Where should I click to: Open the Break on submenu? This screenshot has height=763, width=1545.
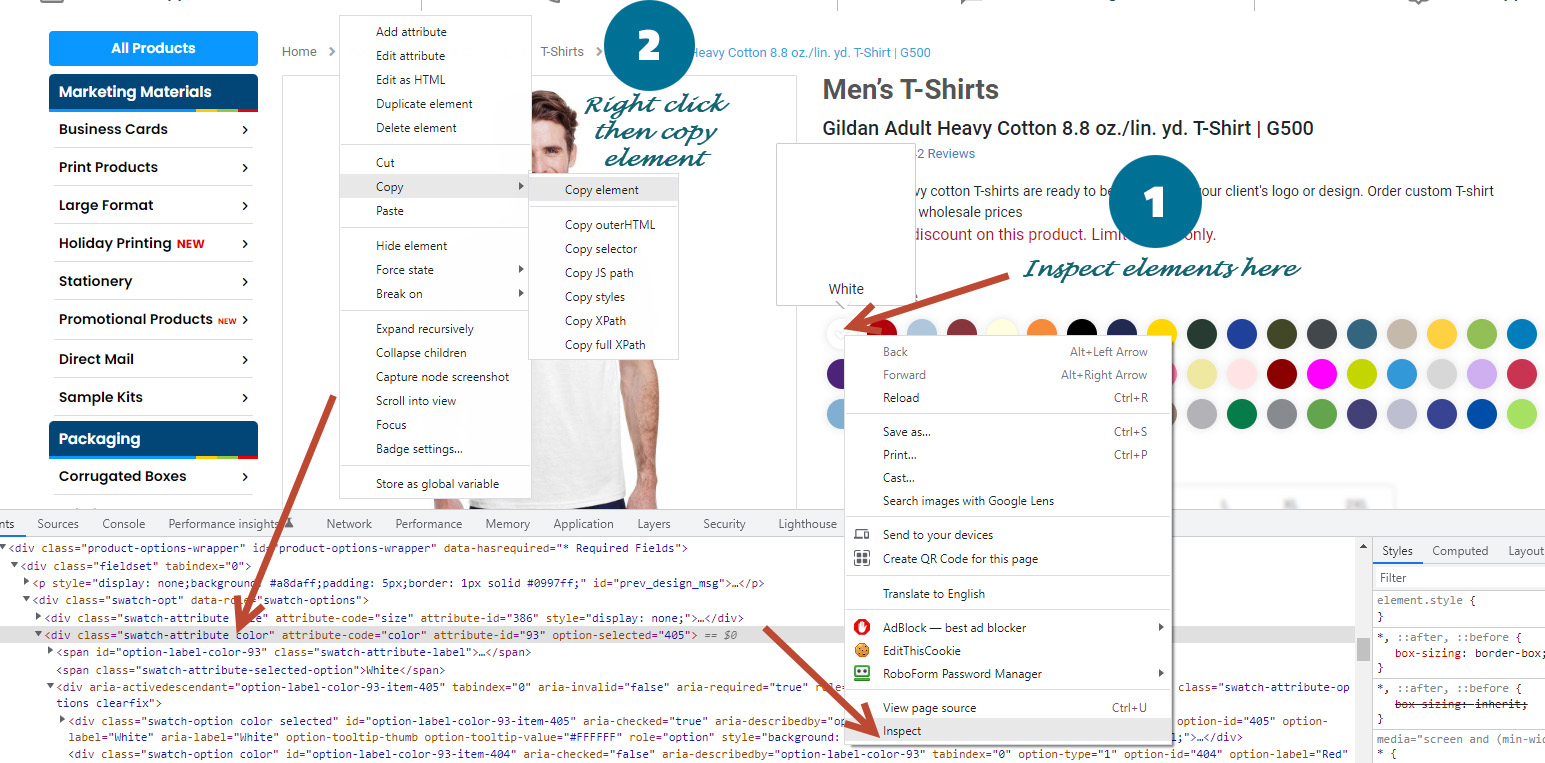435,294
